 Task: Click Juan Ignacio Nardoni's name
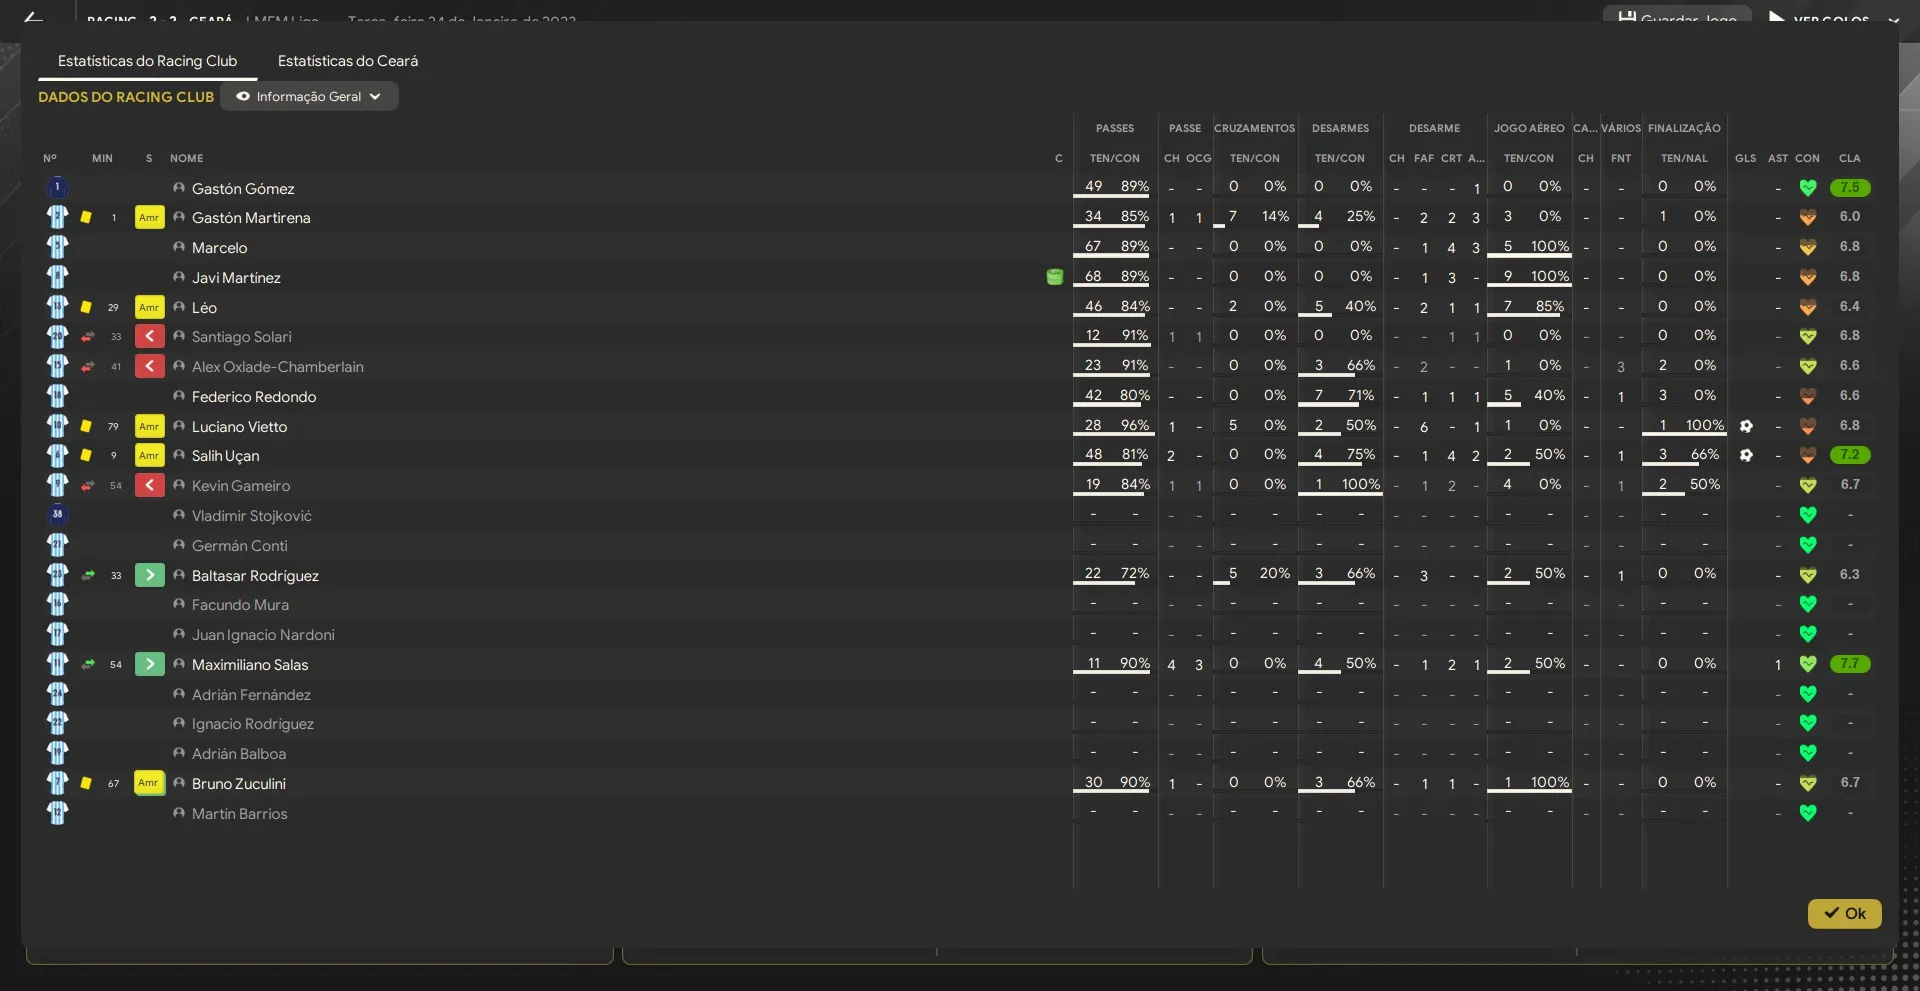click(x=263, y=635)
